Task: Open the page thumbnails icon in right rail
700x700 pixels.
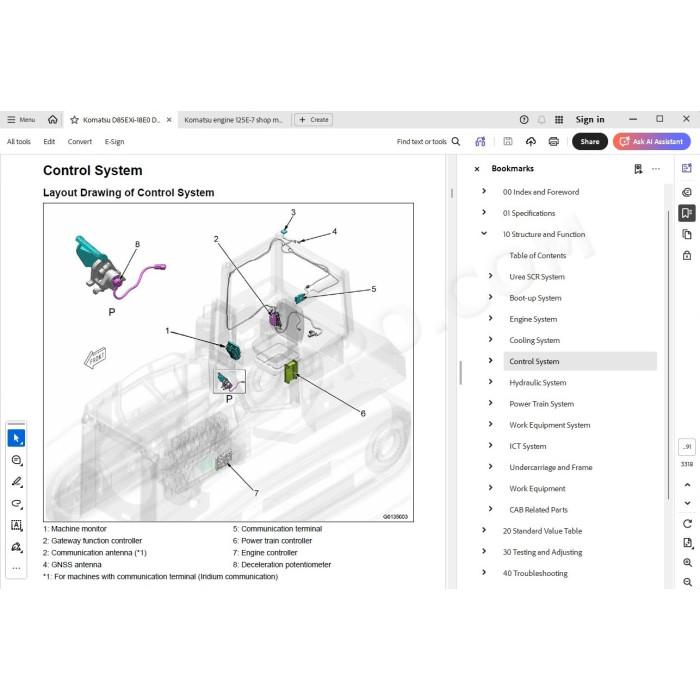Action: point(687,234)
